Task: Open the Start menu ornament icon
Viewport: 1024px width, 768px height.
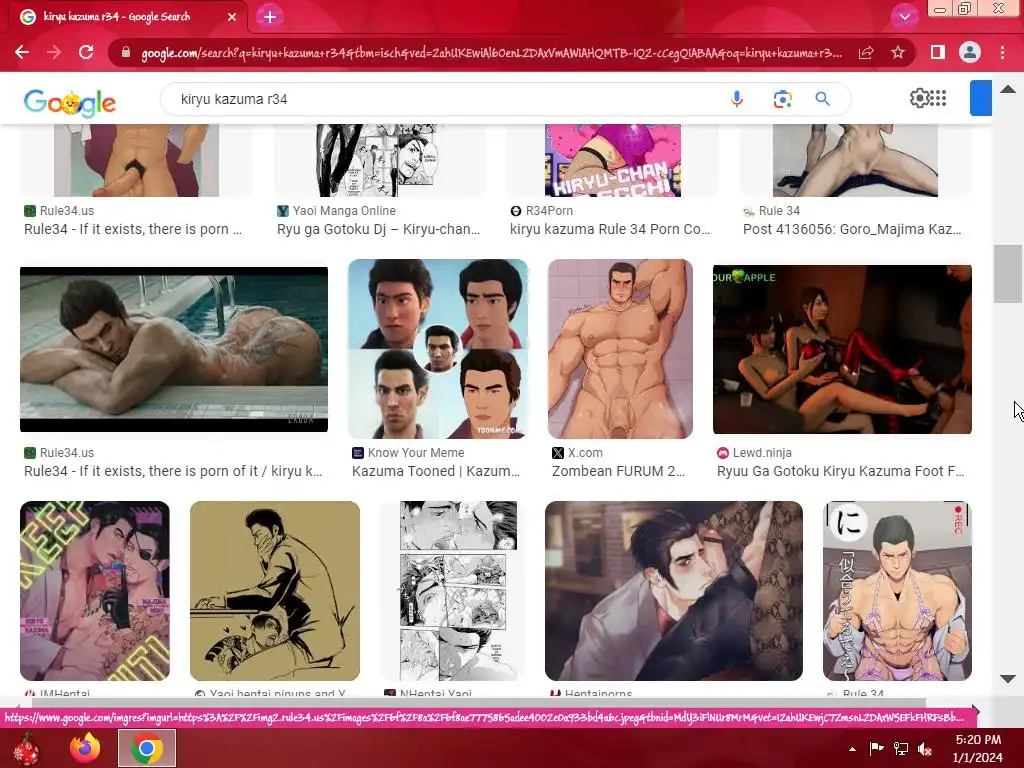Action: (x=27, y=749)
